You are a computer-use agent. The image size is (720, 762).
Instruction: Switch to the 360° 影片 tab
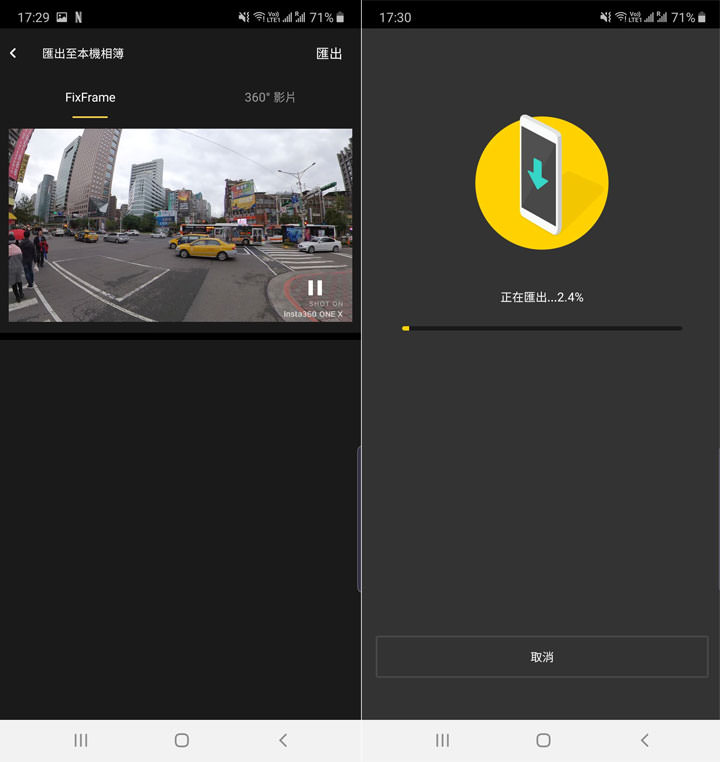[270, 97]
